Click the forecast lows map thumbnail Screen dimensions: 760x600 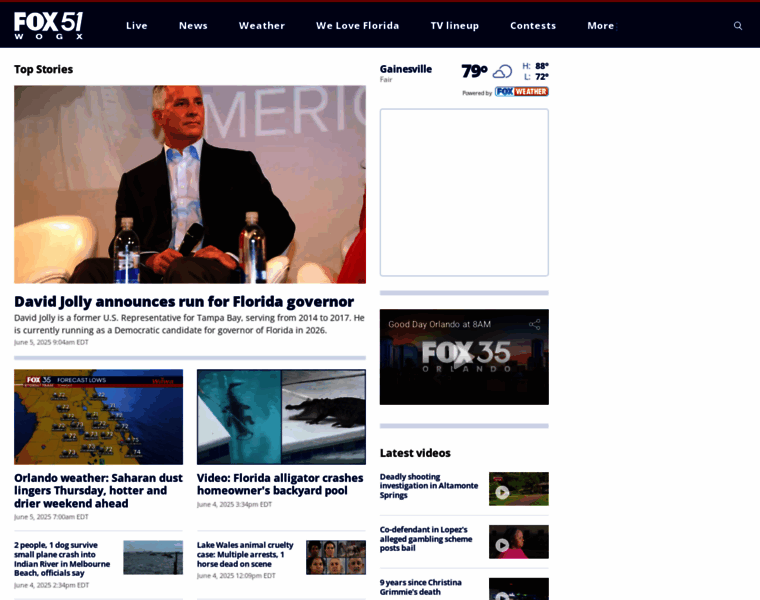tap(98, 417)
